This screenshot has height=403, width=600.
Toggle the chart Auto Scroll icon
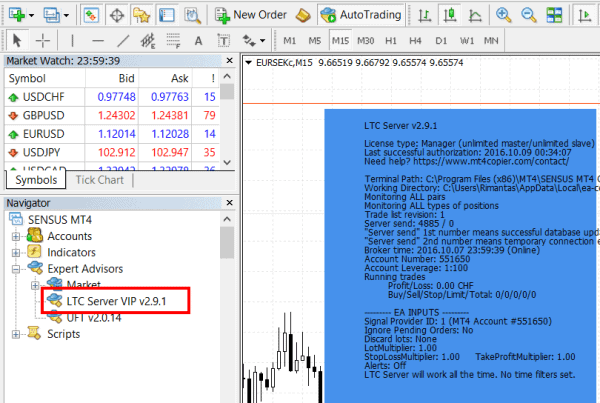coord(584,15)
